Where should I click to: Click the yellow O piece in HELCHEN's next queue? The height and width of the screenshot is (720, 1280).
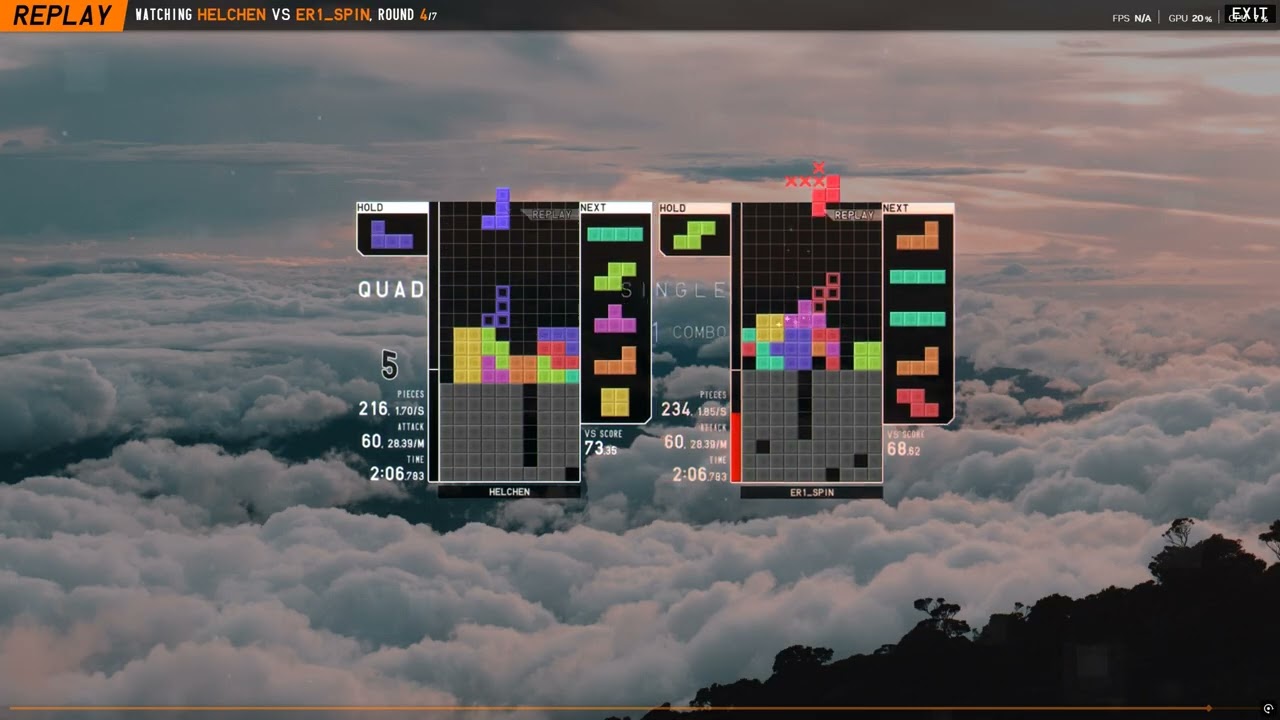pos(615,402)
